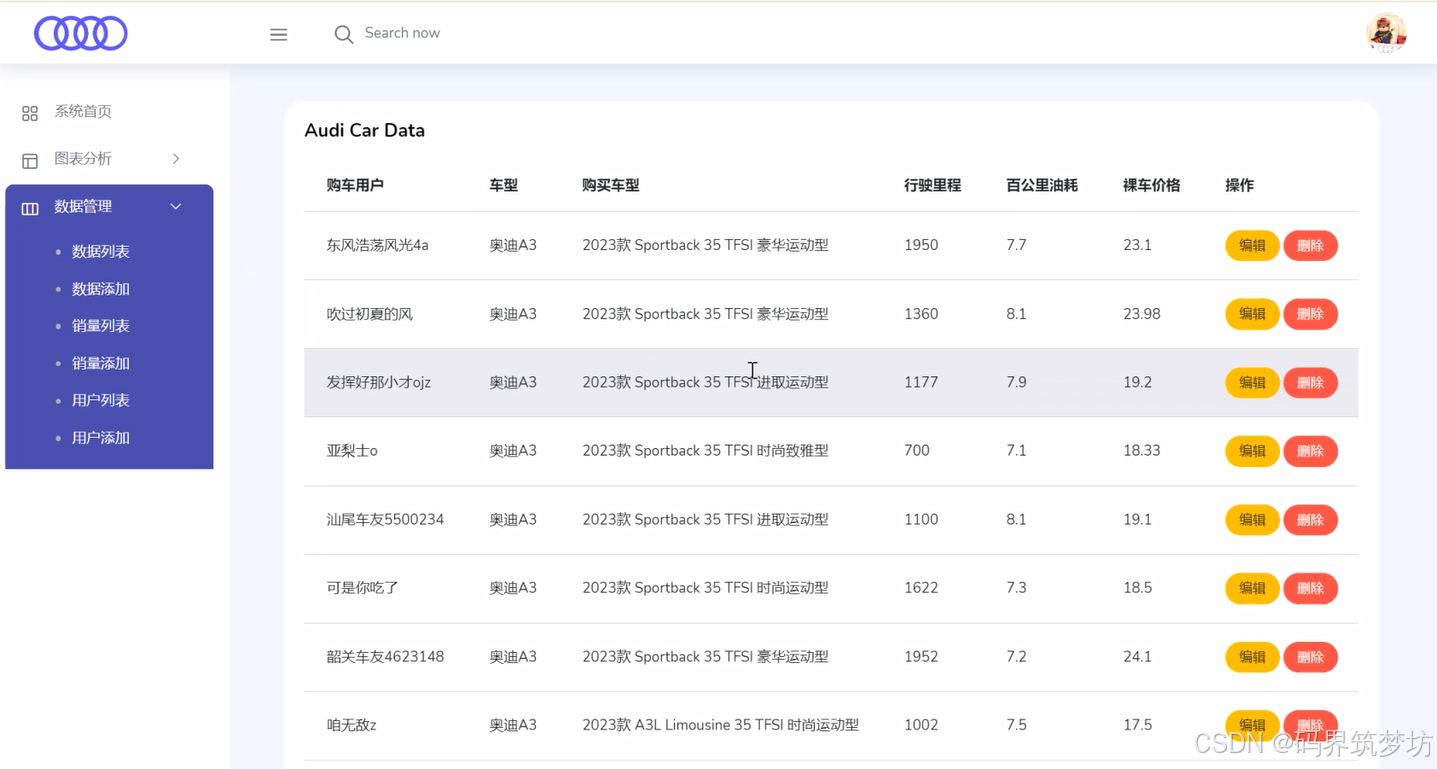The image size is (1437, 769).
Task: Open the user avatar profile
Action: click(x=1386, y=34)
